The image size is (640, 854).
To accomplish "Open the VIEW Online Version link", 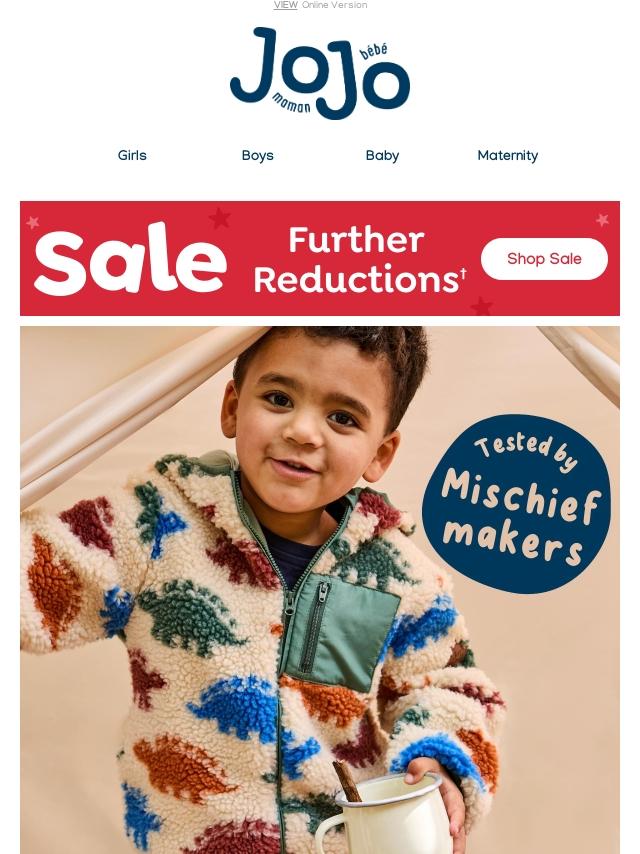I will [320, 5].
